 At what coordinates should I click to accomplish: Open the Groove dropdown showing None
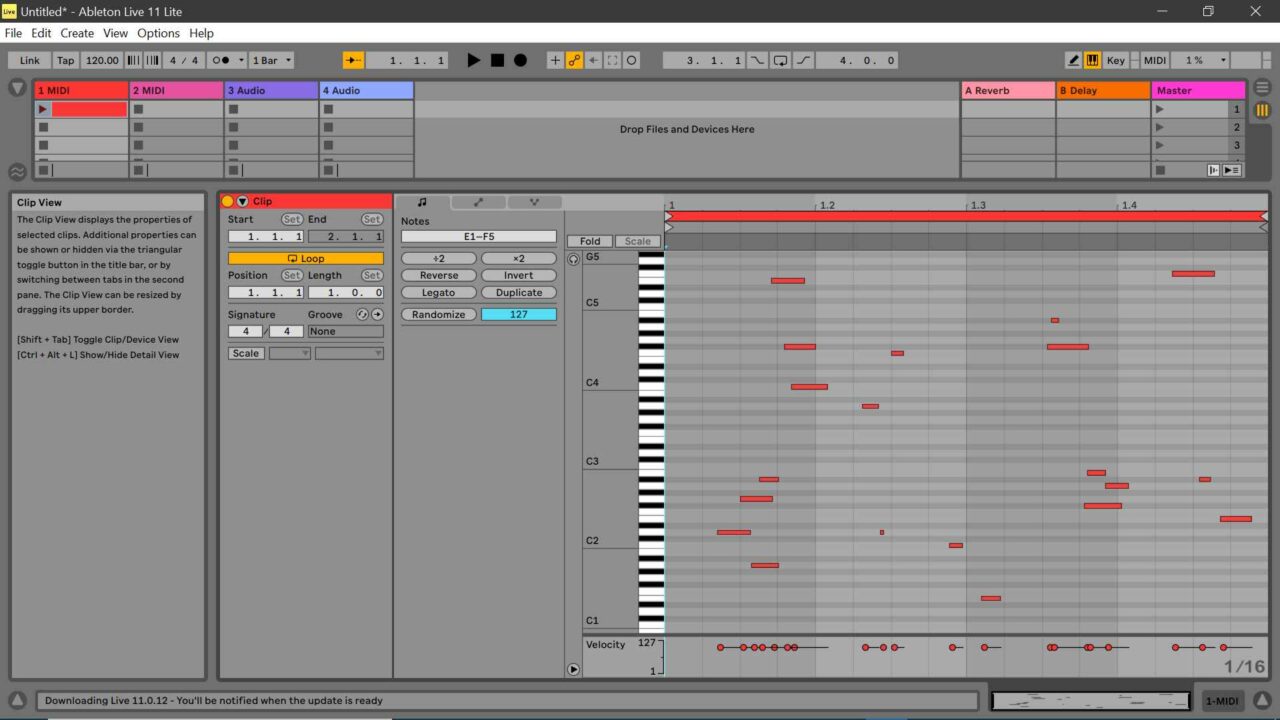pyautogui.click(x=345, y=331)
